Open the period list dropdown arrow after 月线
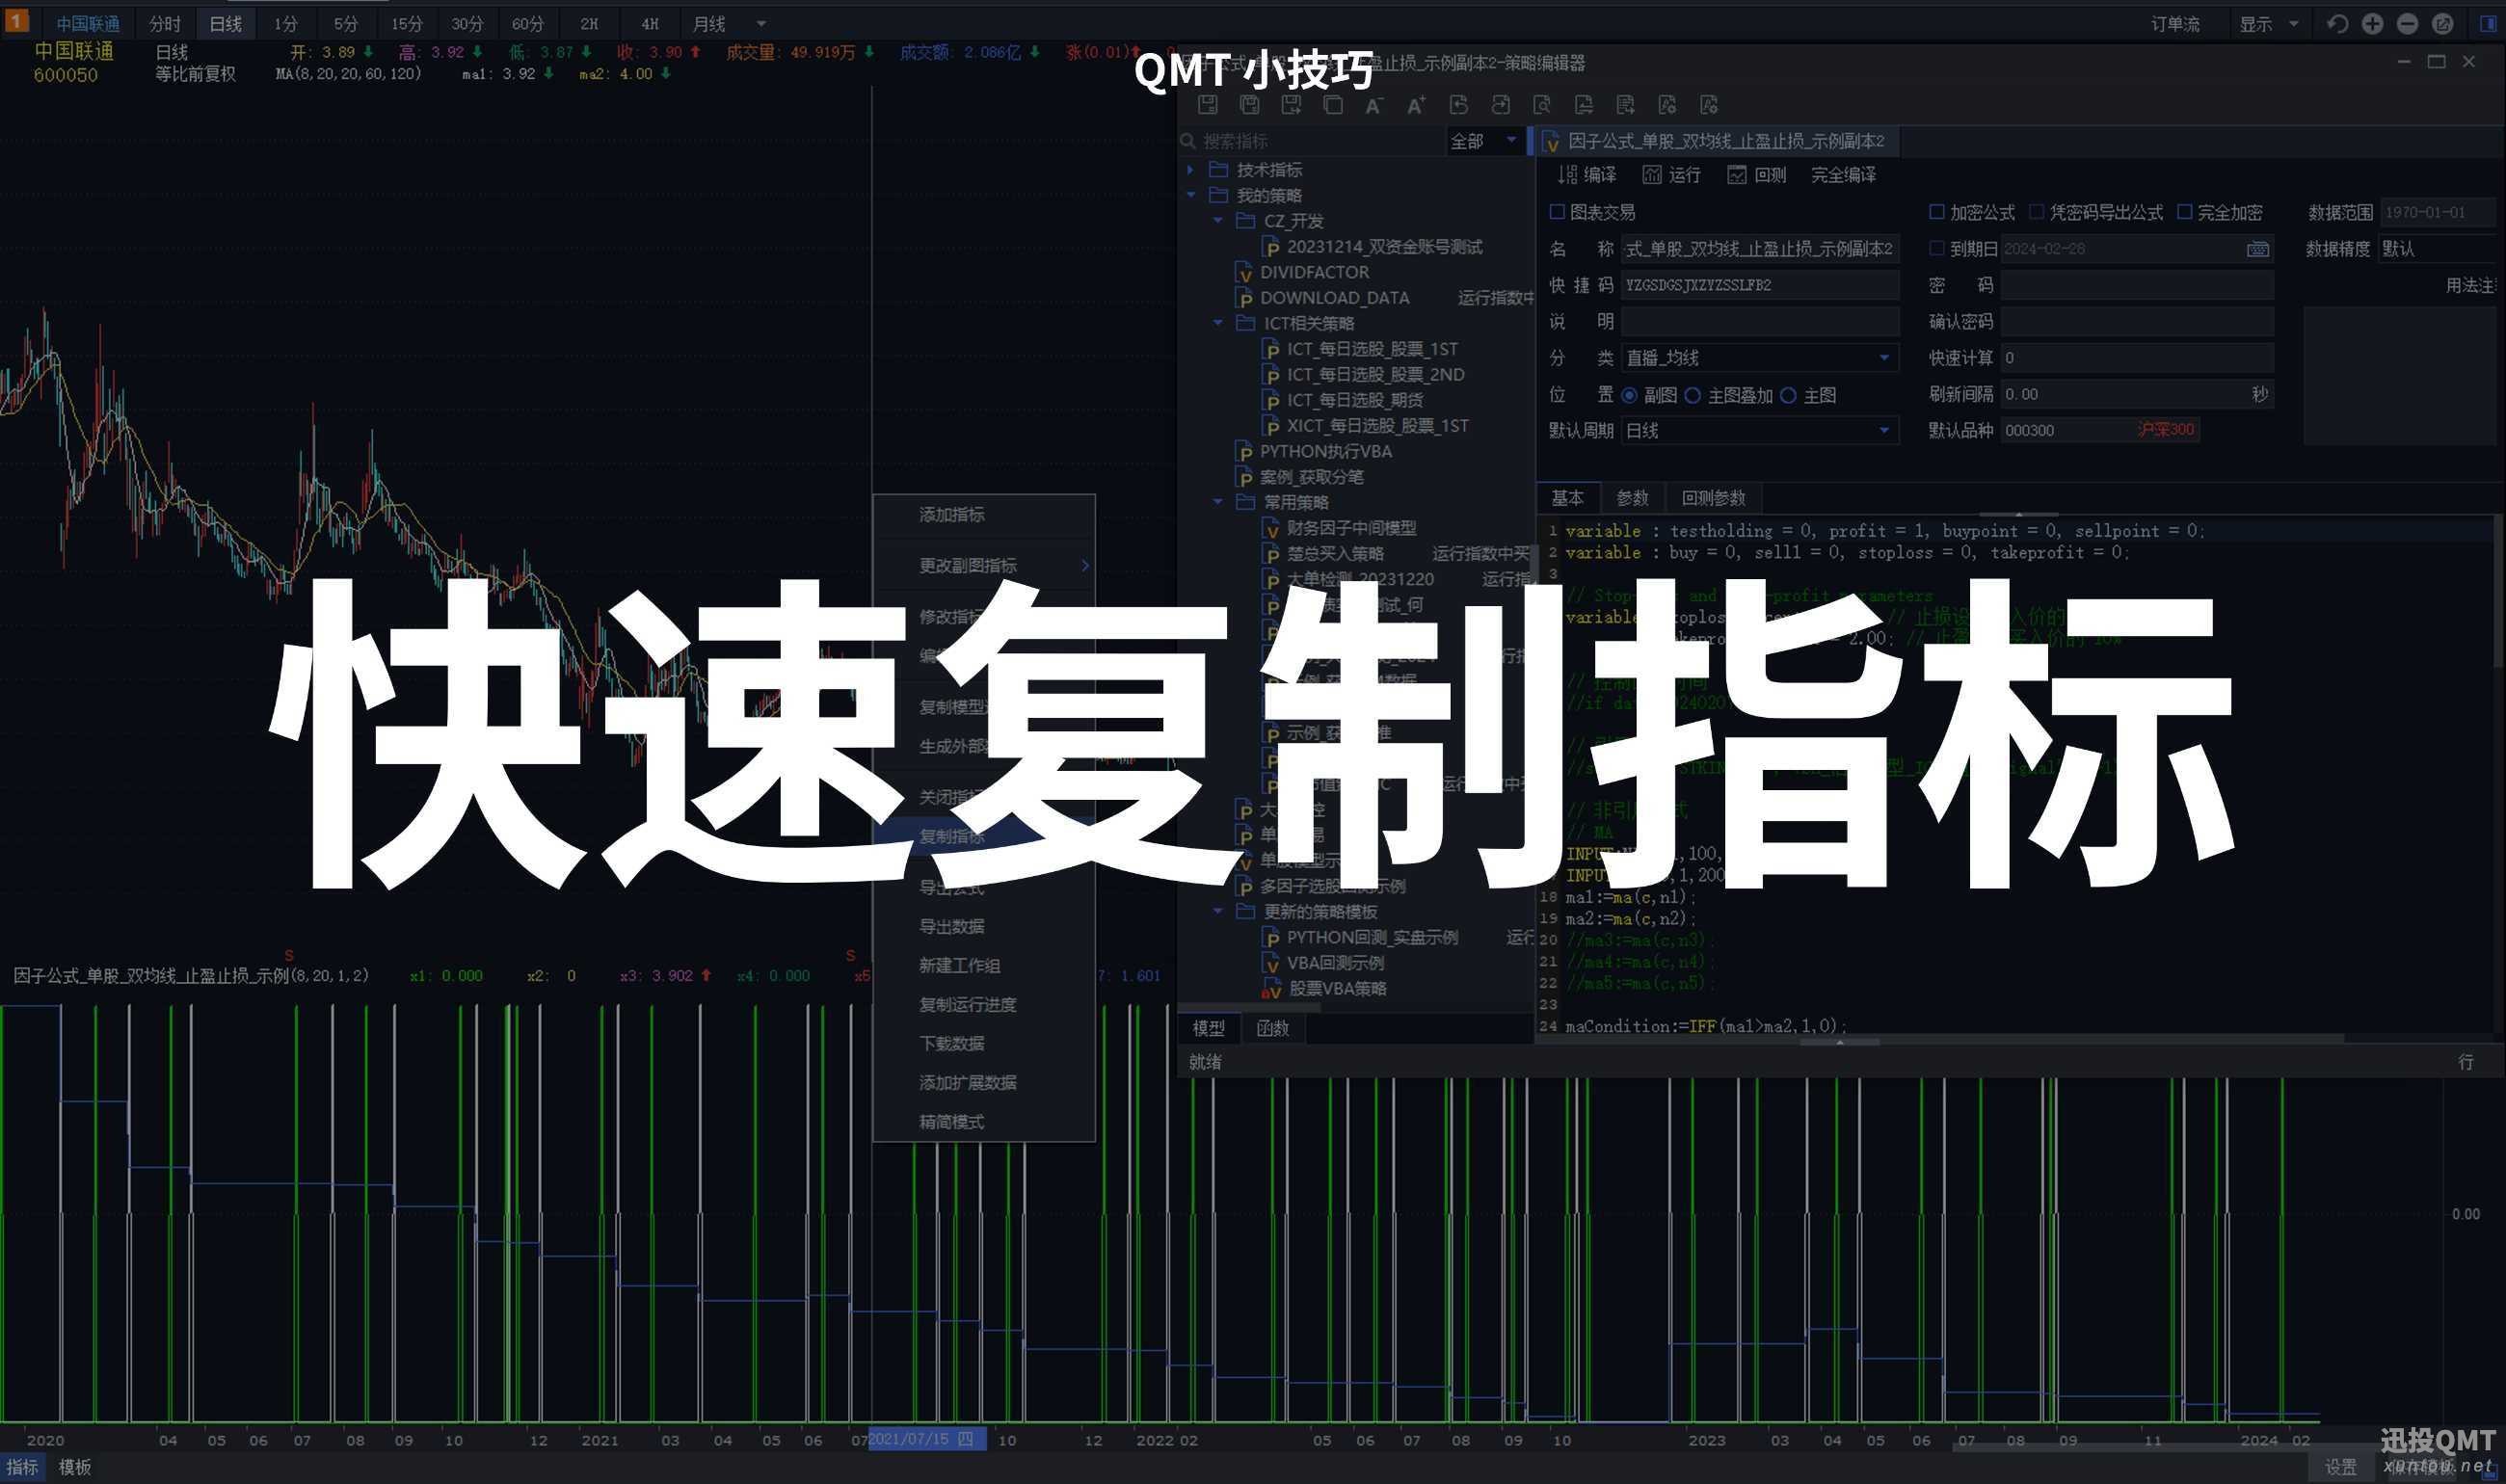The width and height of the screenshot is (2506, 1484). point(761,23)
